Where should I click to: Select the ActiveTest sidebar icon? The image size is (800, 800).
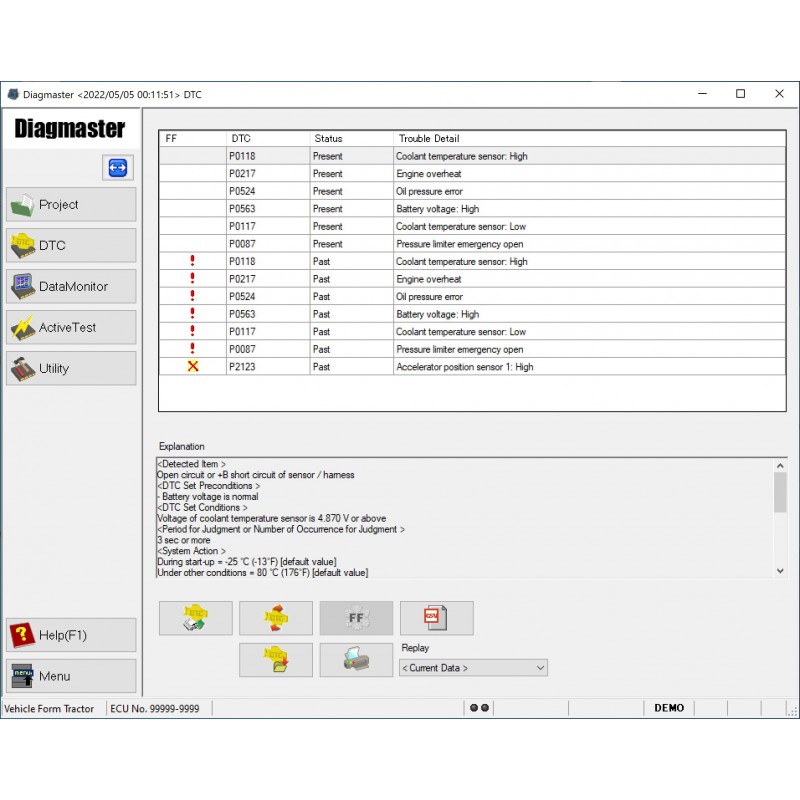[x=70, y=327]
